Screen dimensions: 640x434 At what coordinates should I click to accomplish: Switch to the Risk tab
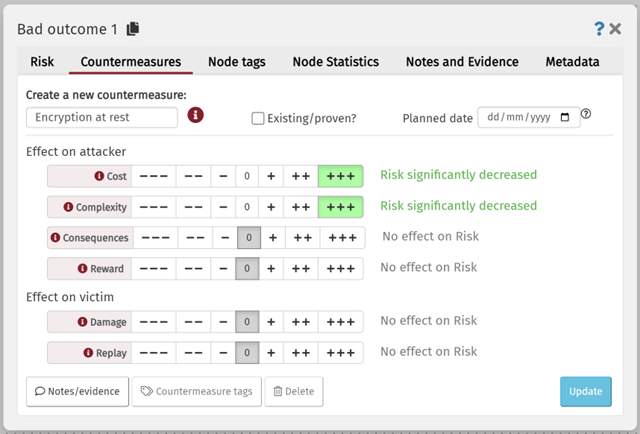(x=42, y=62)
